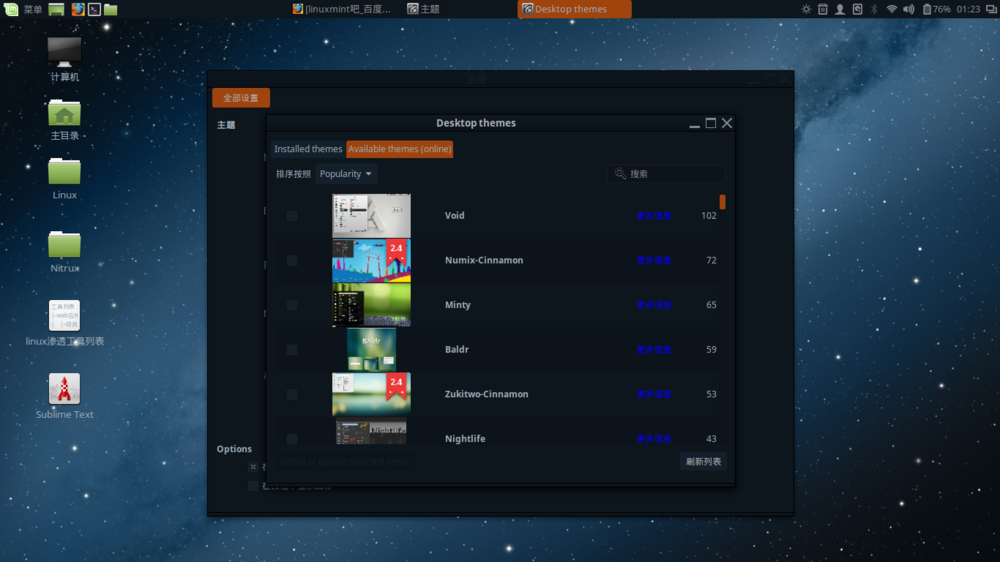
Task: Open the Popularity sort dropdown
Action: point(346,174)
